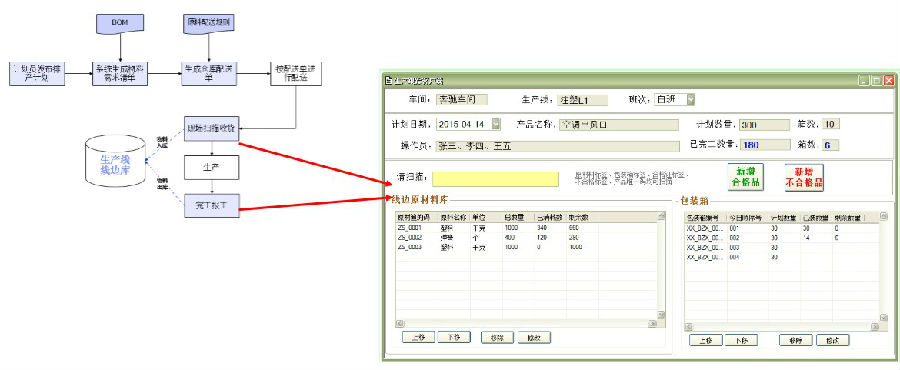Click the red 新增不合格品 button
Viewport: 900px width, 370px height.
804,177
